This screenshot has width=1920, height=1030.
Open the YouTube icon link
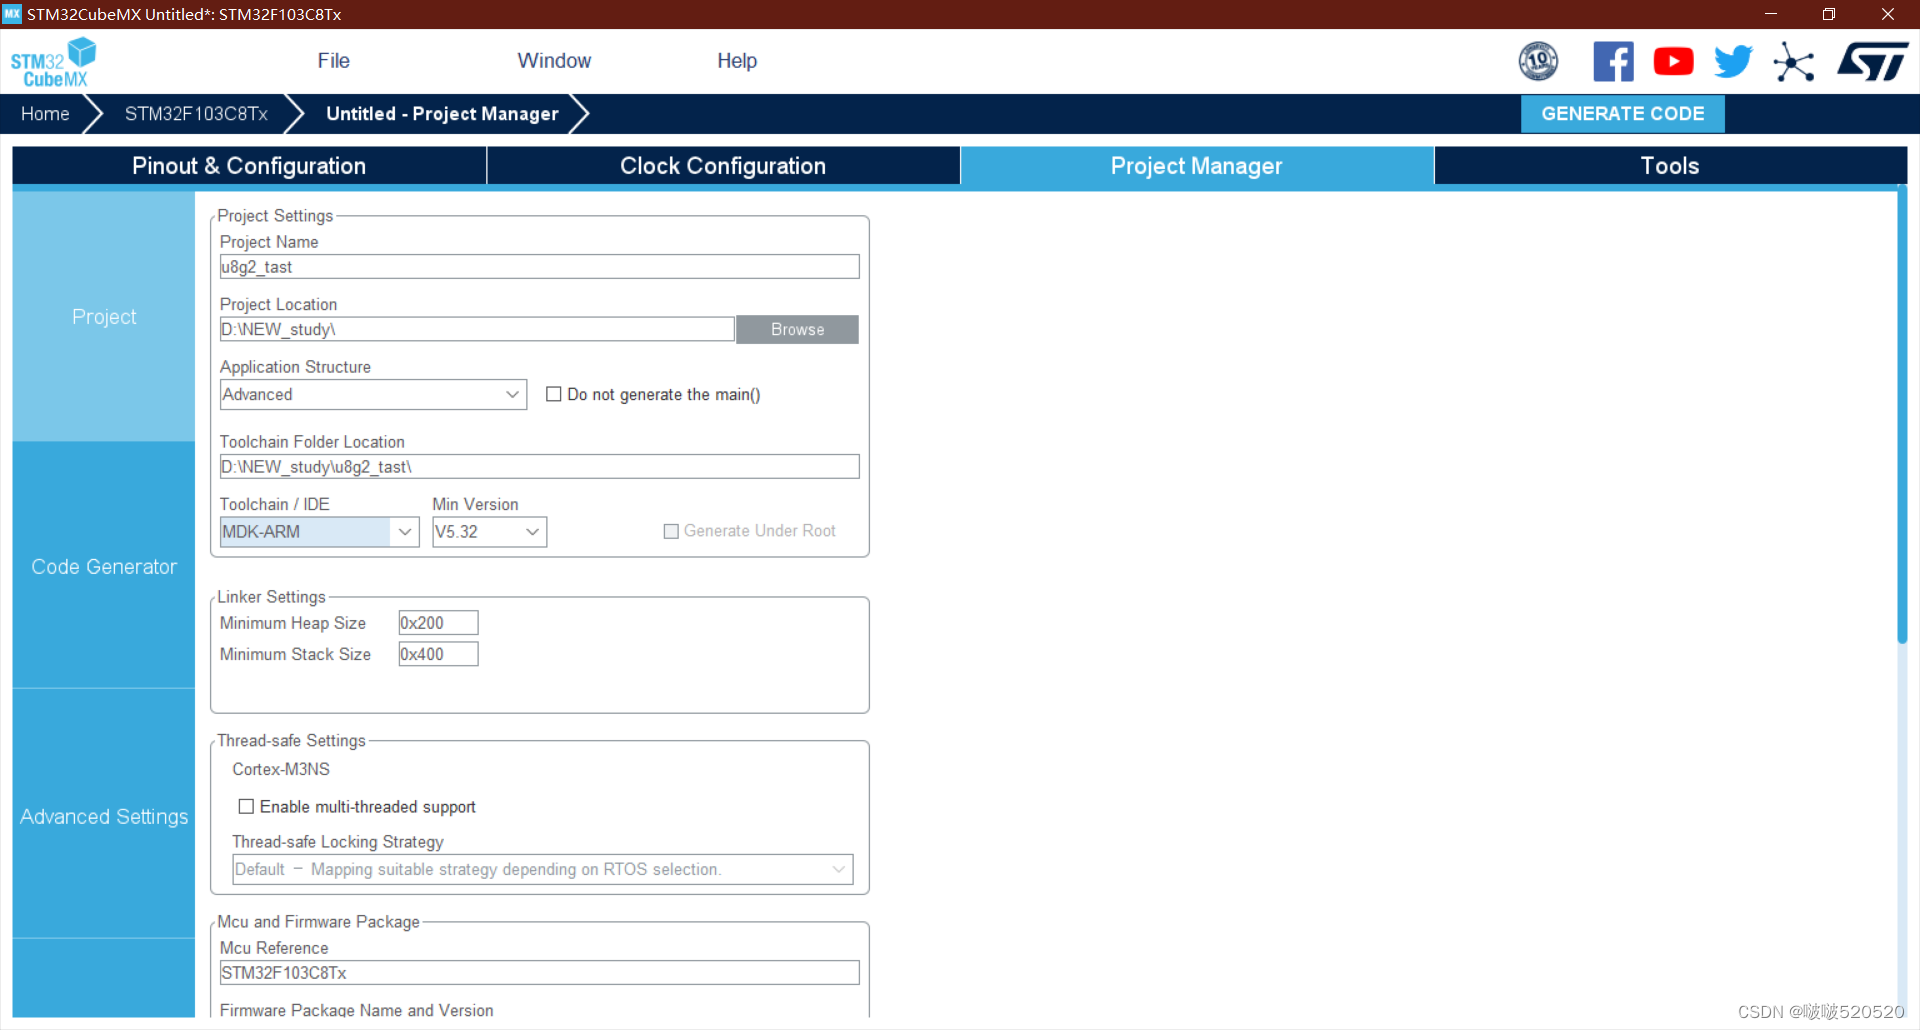click(1673, 61)
